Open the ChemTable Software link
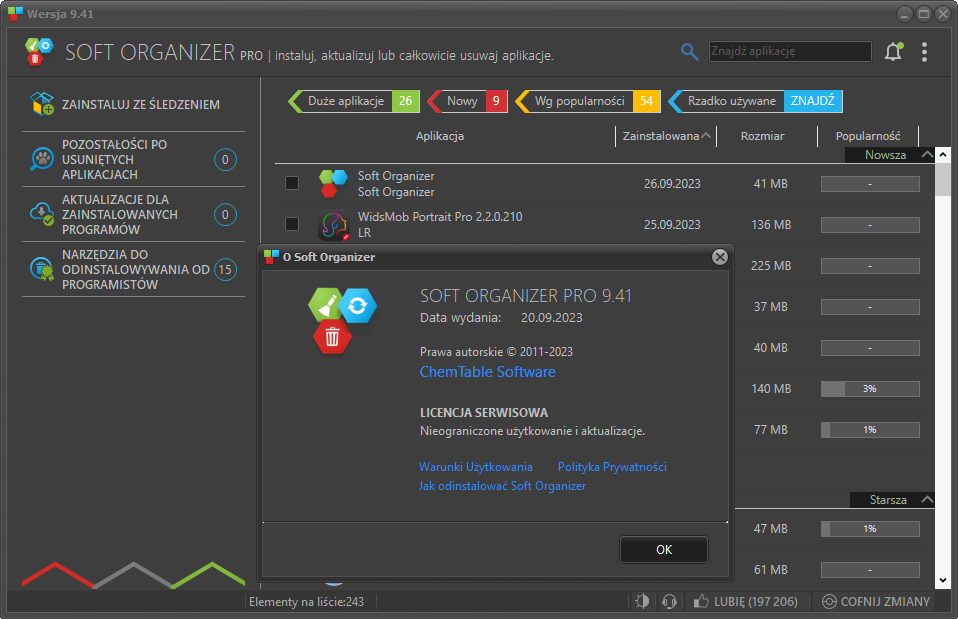 pos(488,372)
